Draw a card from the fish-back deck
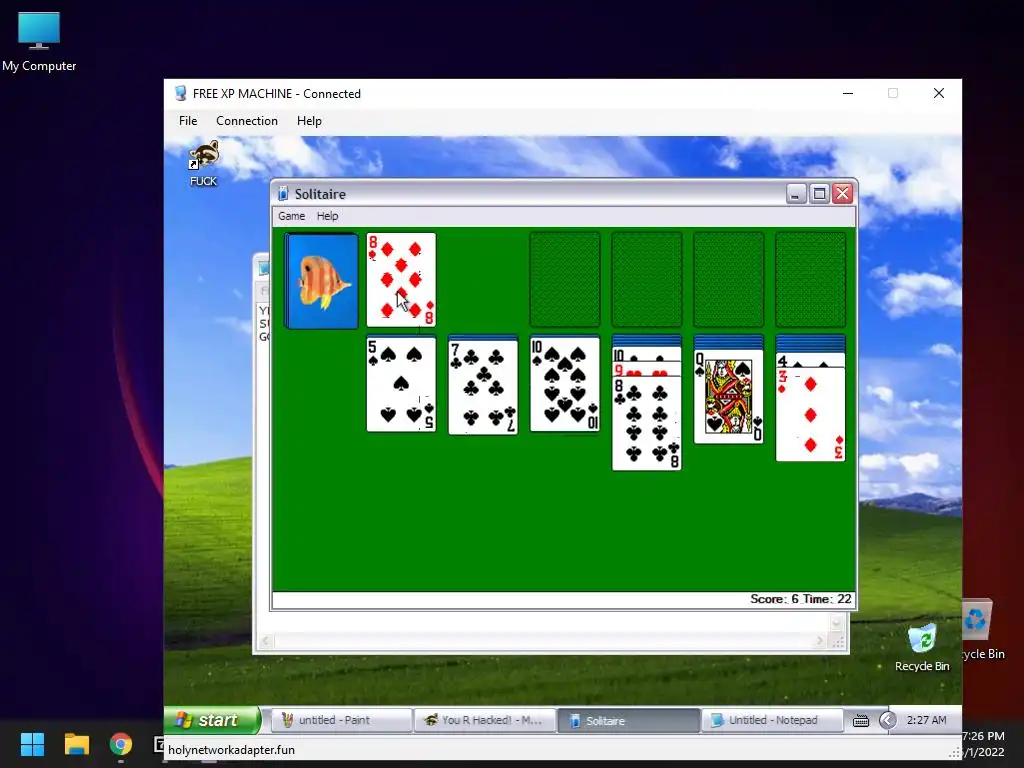The image size is (1024, 768). 321,281
